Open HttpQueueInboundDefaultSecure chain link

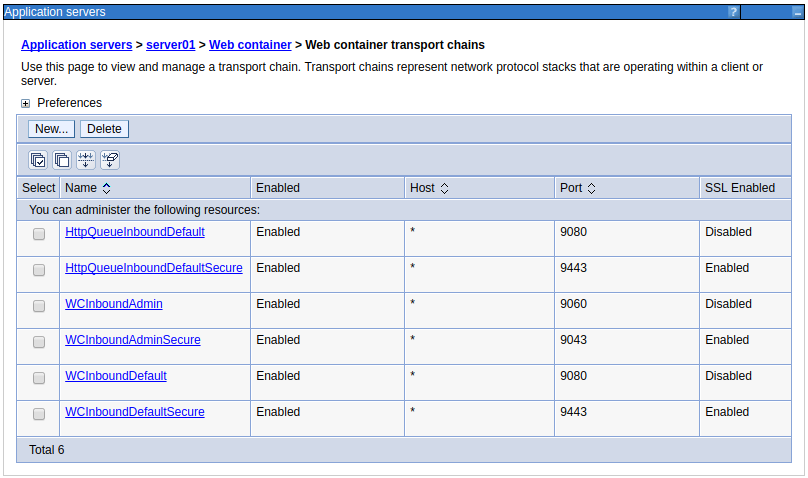(153, 268)
